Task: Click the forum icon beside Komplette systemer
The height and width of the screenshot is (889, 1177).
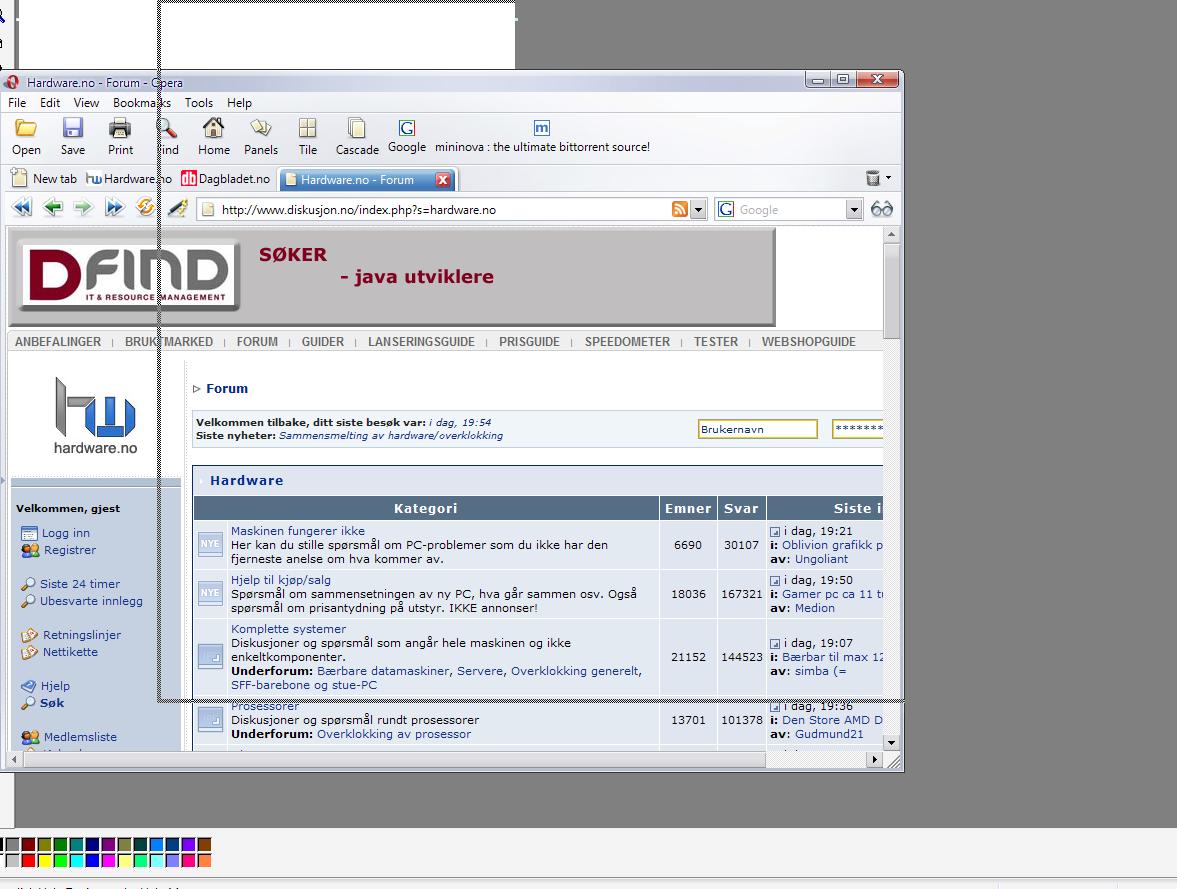Action: pos(210,656)
